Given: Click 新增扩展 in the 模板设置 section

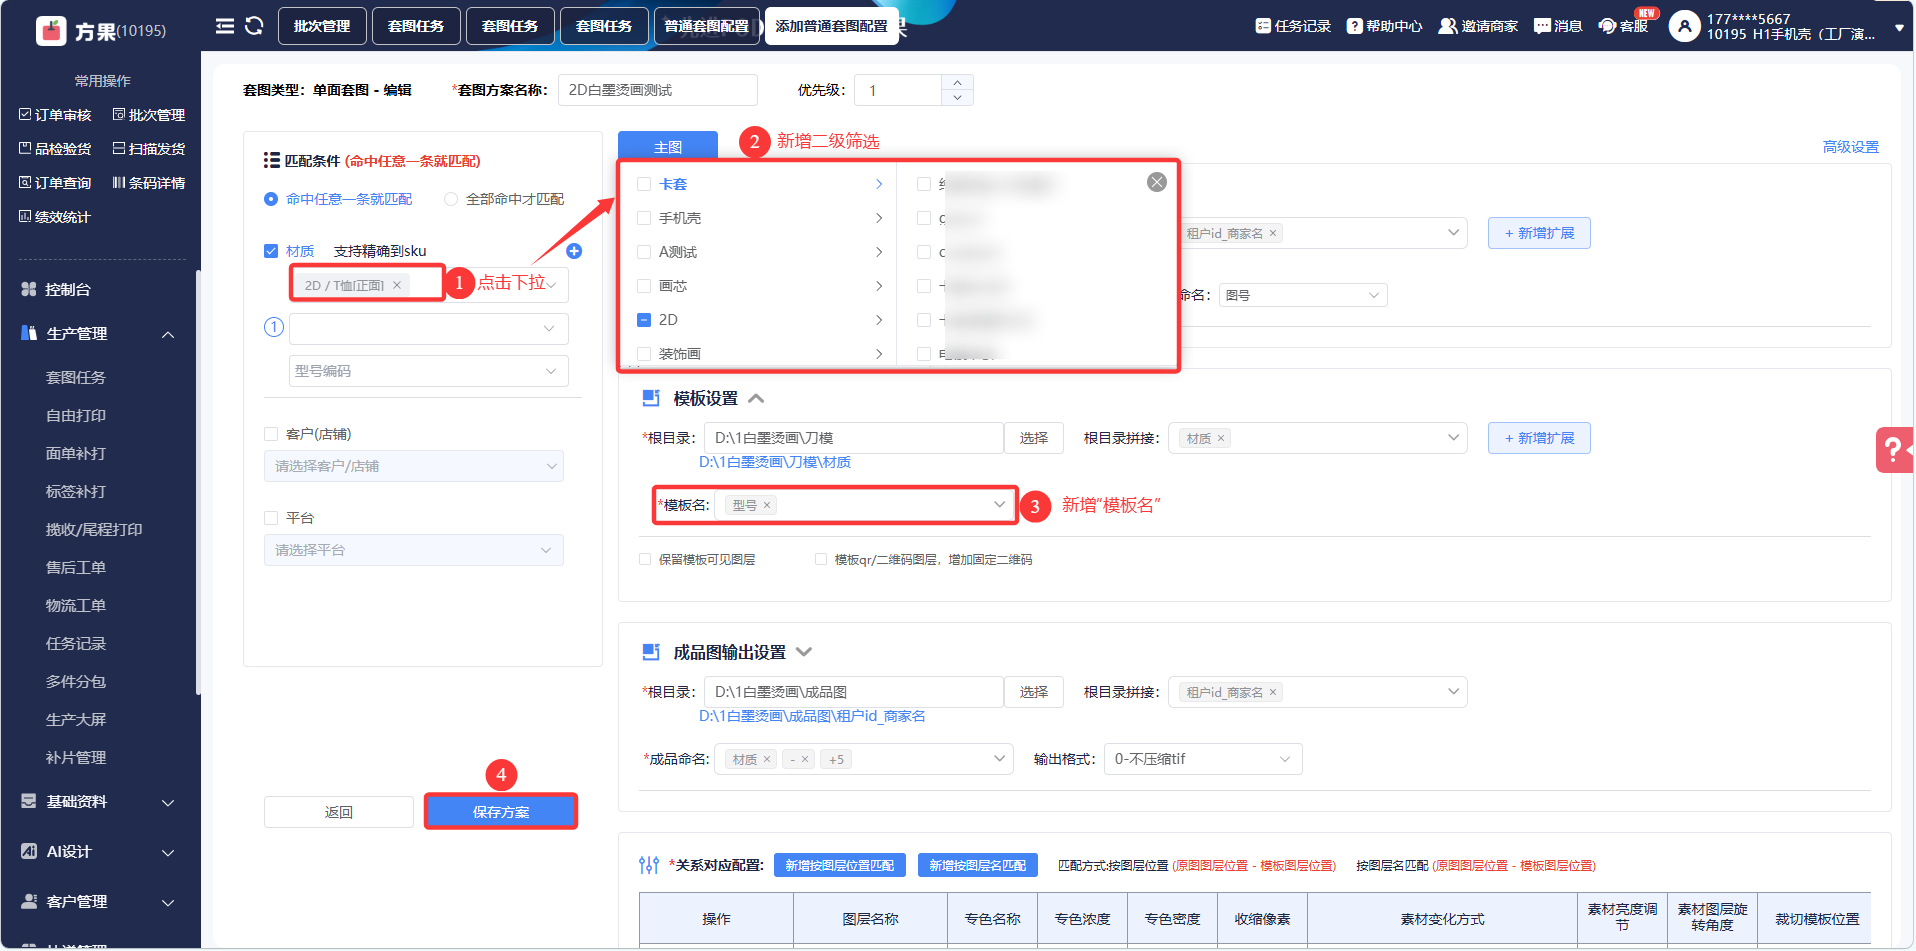Looking at the screenshot, I should [1539, 438].
